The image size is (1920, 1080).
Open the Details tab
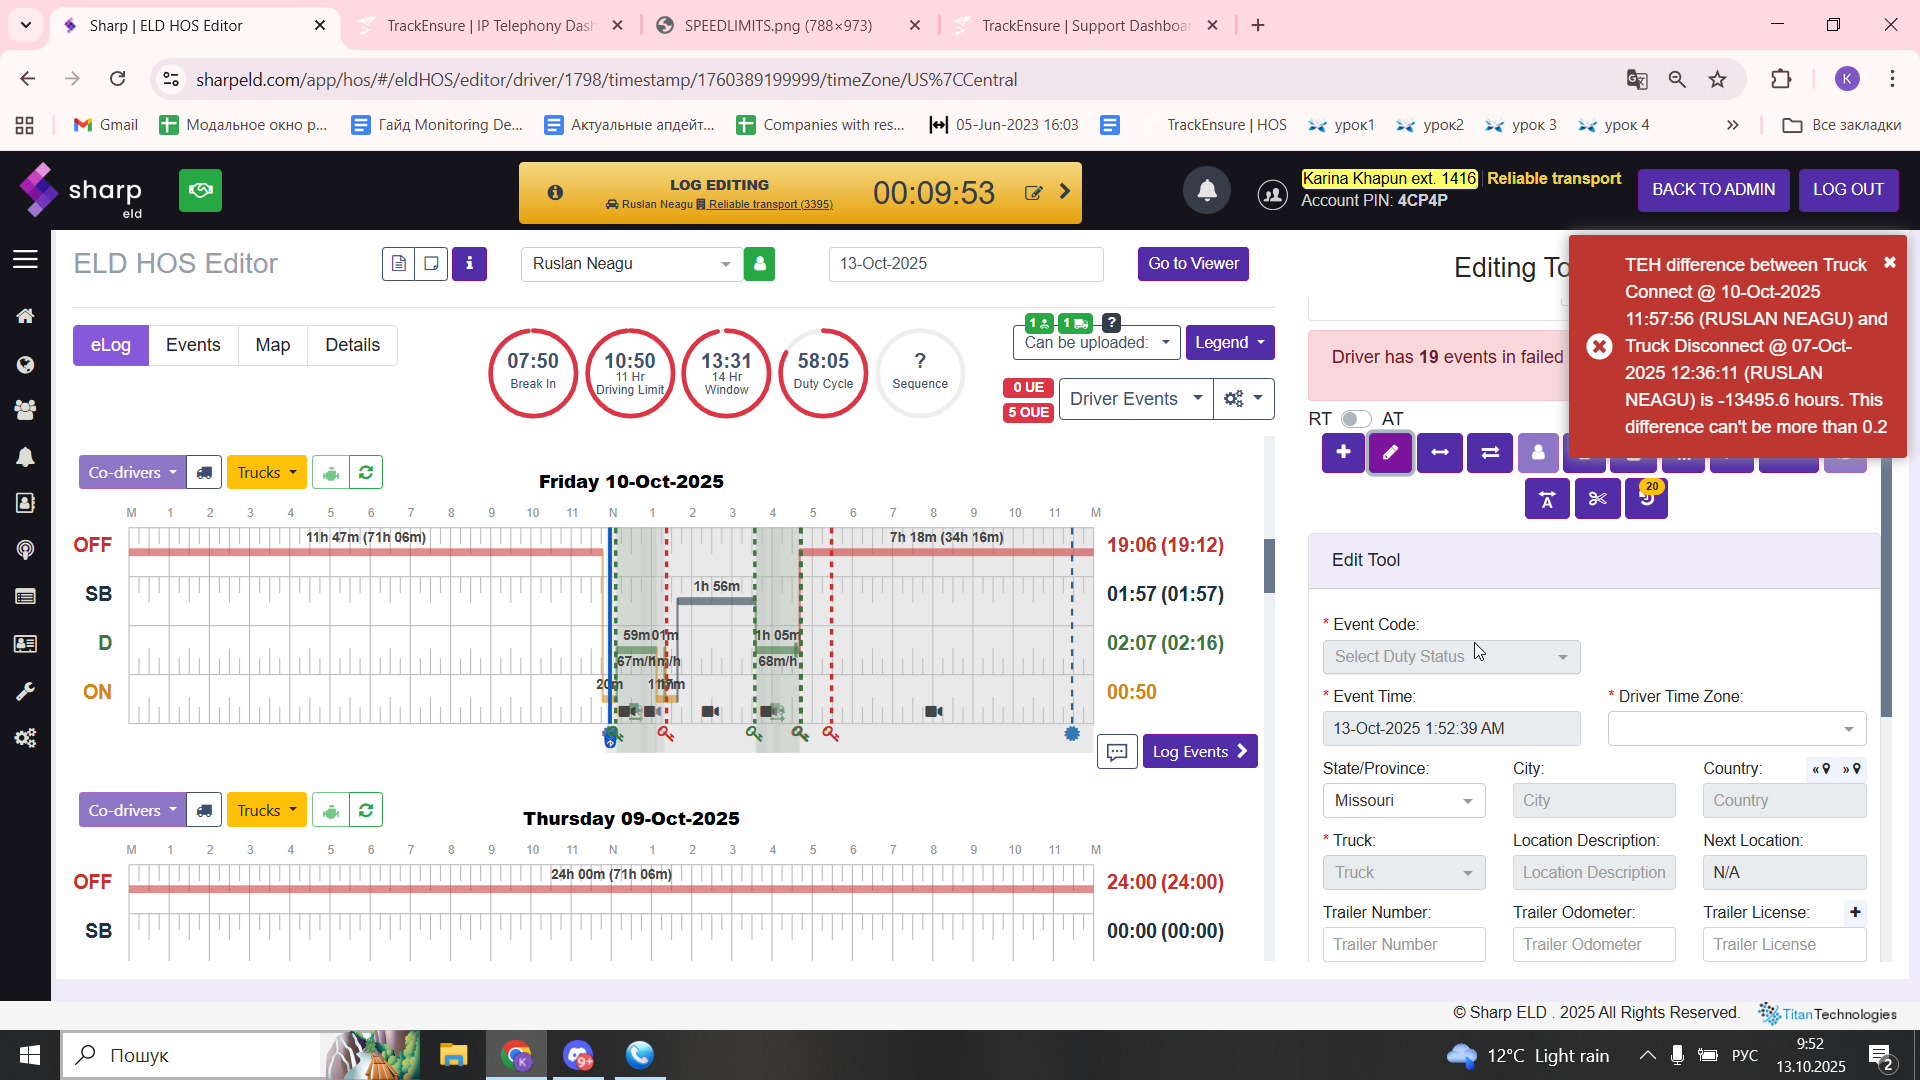tap(352, 345)
